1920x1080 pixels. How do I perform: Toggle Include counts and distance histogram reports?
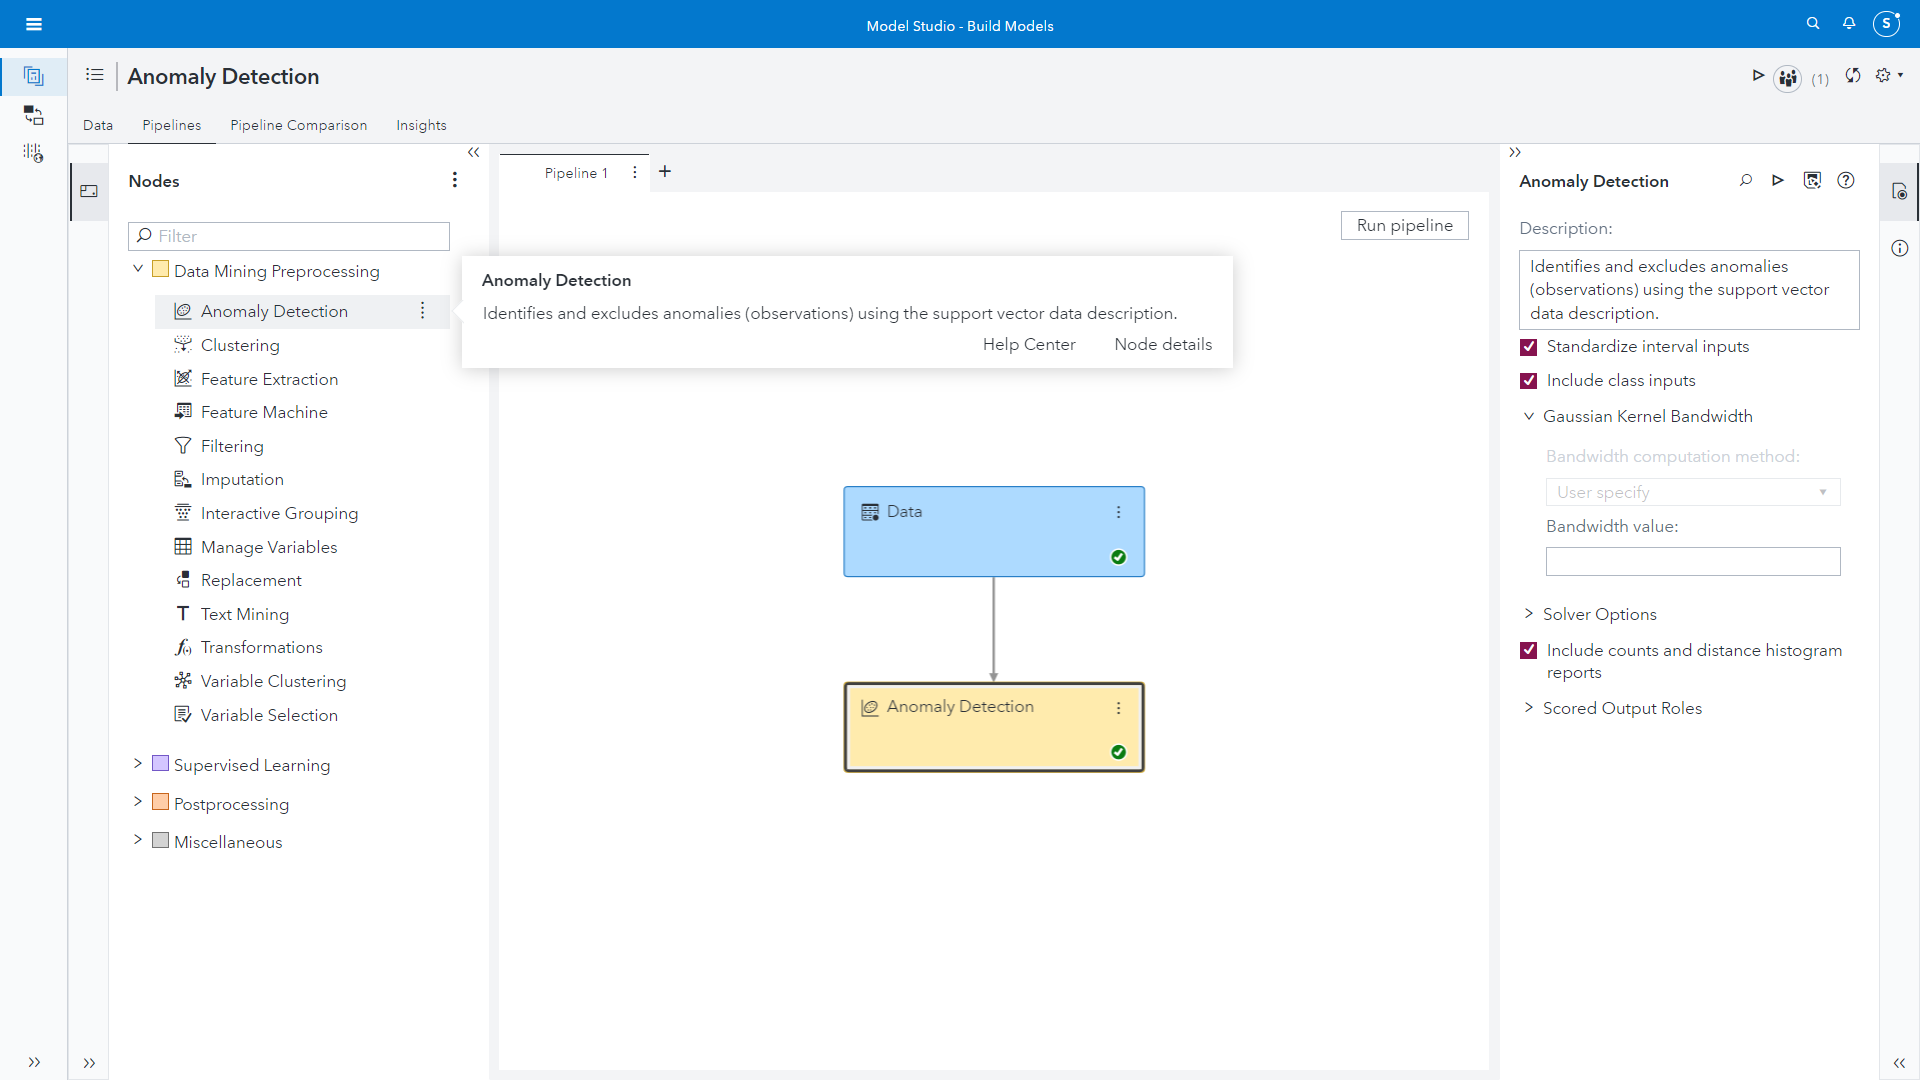tap(1529, 651)
